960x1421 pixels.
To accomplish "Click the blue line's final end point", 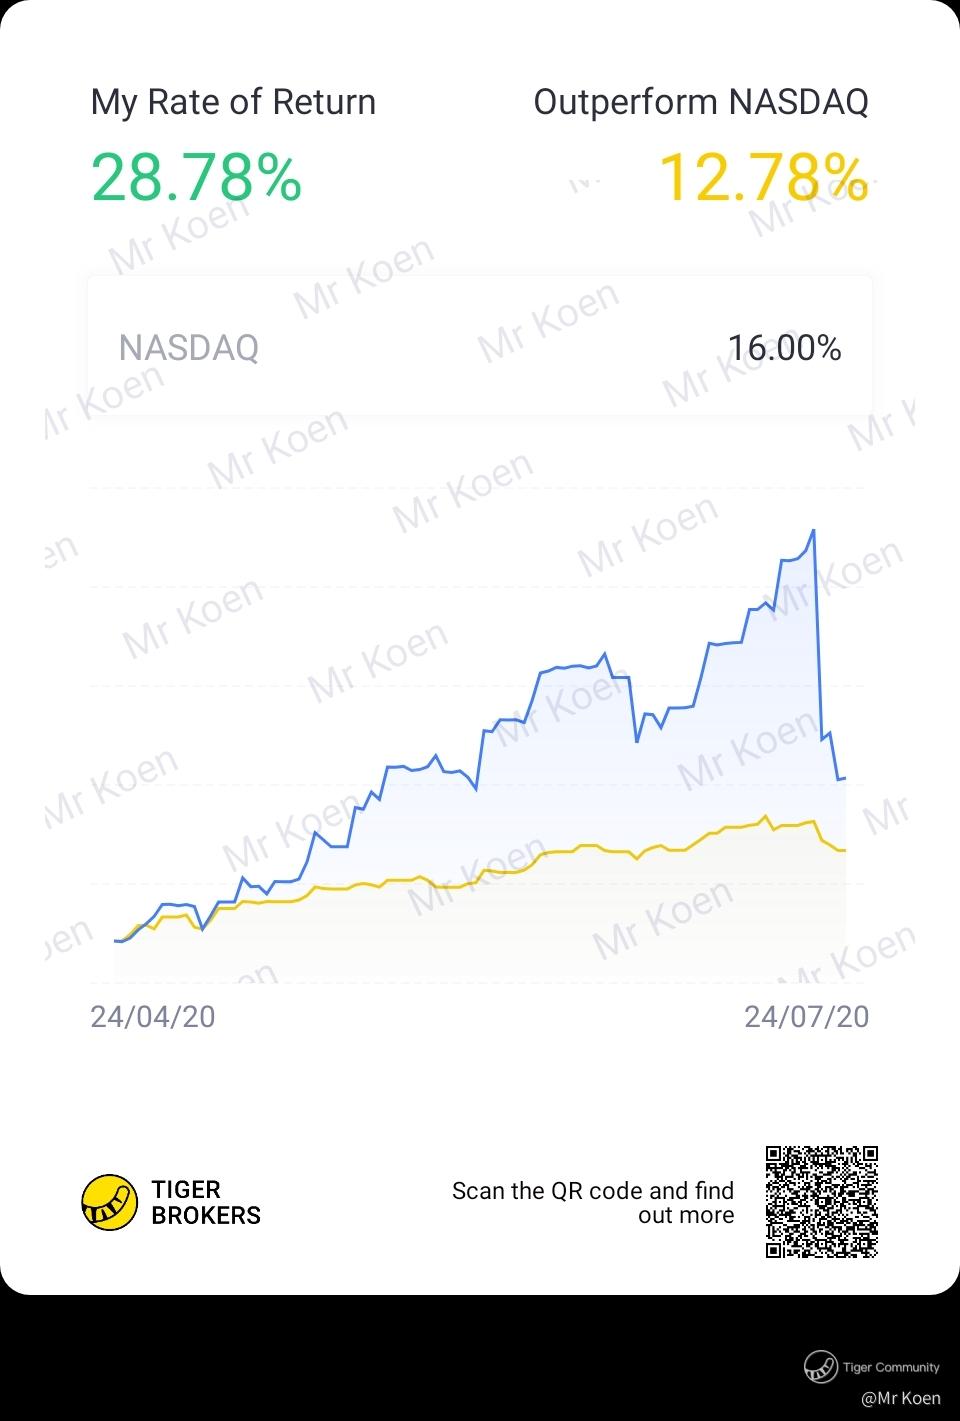I will point(845,777).
